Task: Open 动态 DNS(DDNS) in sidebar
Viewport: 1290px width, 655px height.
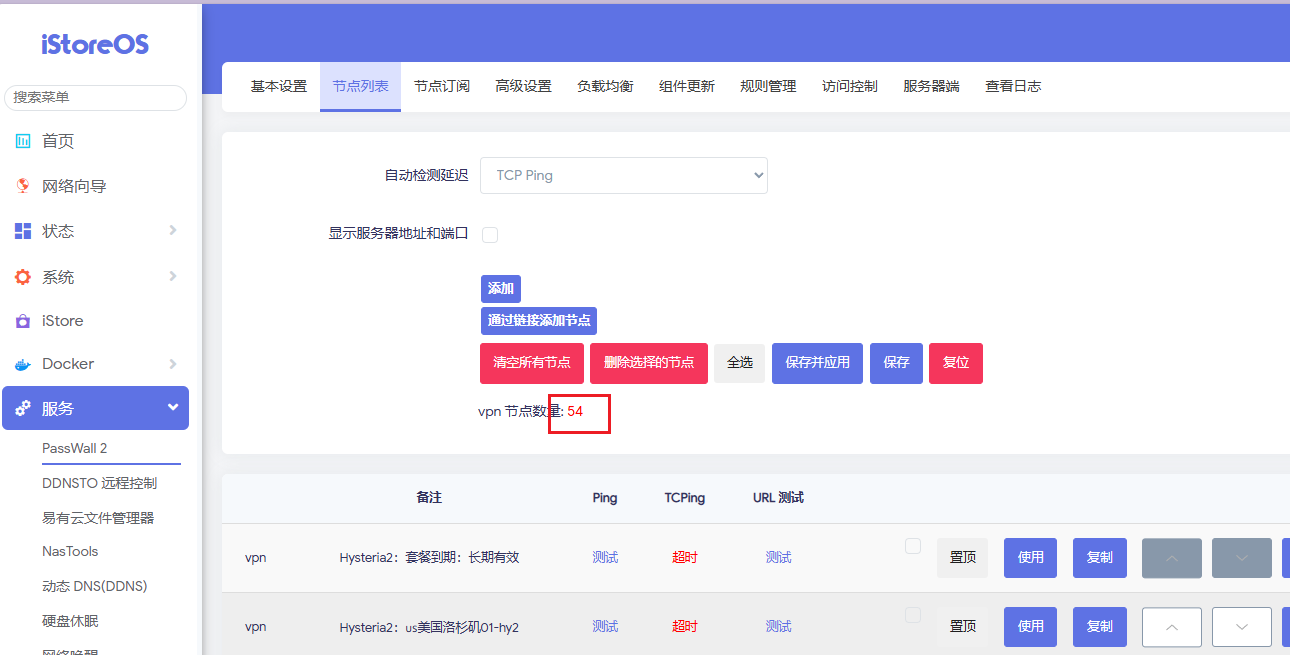Action: pyautogui.click(x=94, y=586)
